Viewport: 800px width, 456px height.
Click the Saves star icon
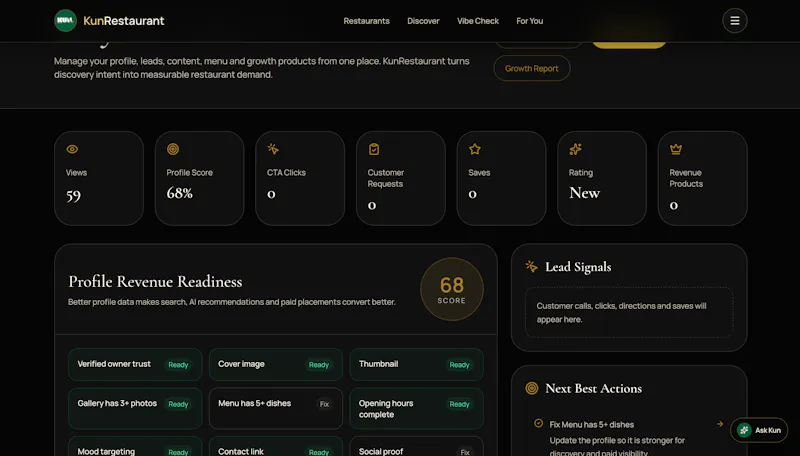pyautogui.click(x=474, y=149)
